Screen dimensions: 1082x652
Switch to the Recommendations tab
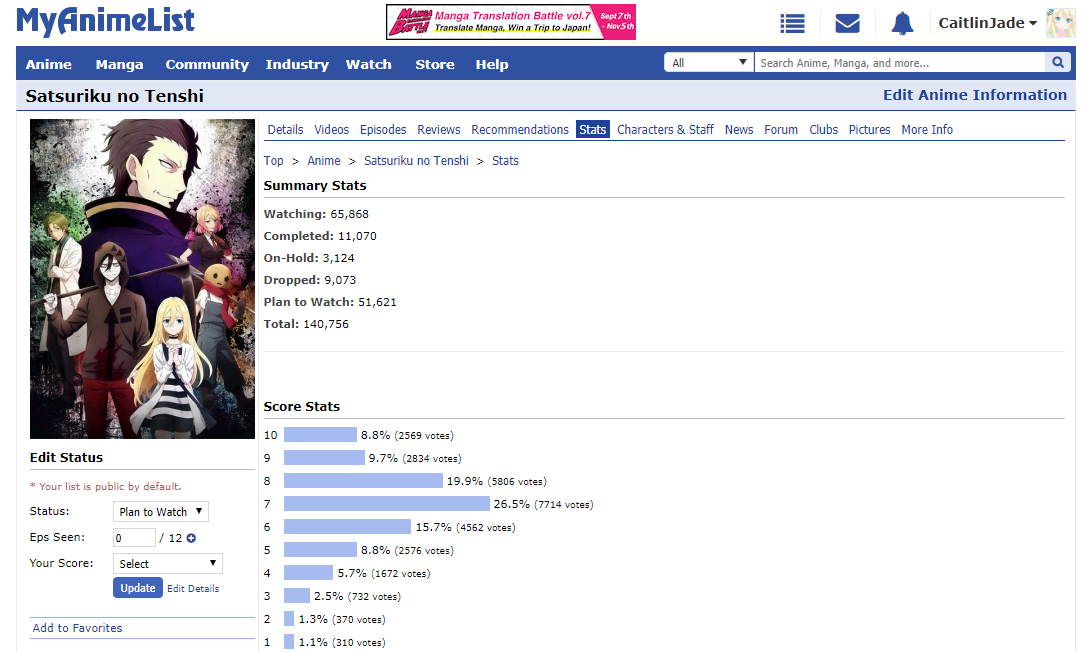click(520, 130)
